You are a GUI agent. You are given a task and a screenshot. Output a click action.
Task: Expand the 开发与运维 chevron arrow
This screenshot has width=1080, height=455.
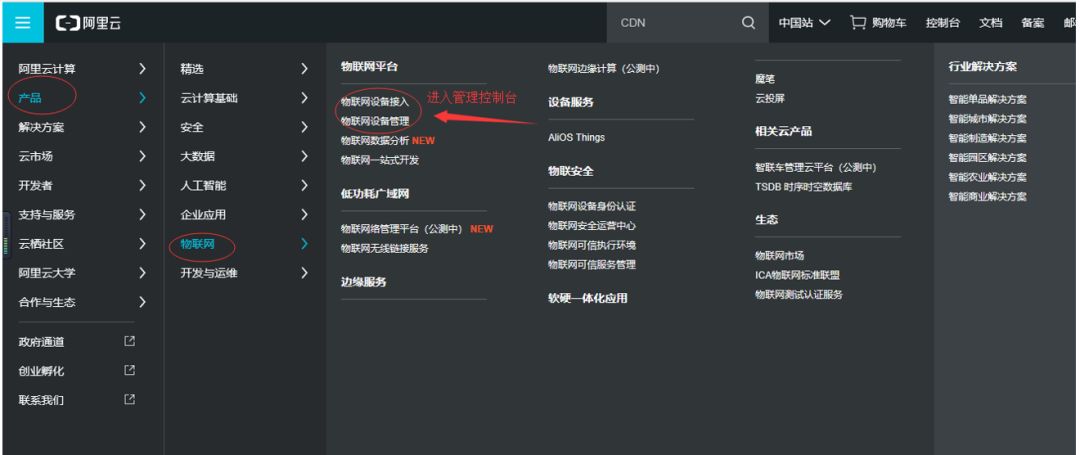coord(304,273)
